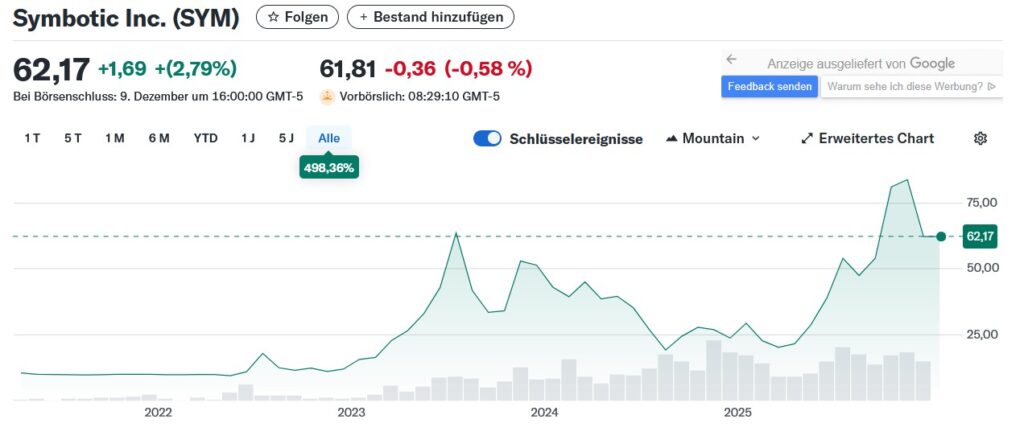Click the 2024 x-axis label
This screenshot has height=448, width=1024.
(544, 413)
